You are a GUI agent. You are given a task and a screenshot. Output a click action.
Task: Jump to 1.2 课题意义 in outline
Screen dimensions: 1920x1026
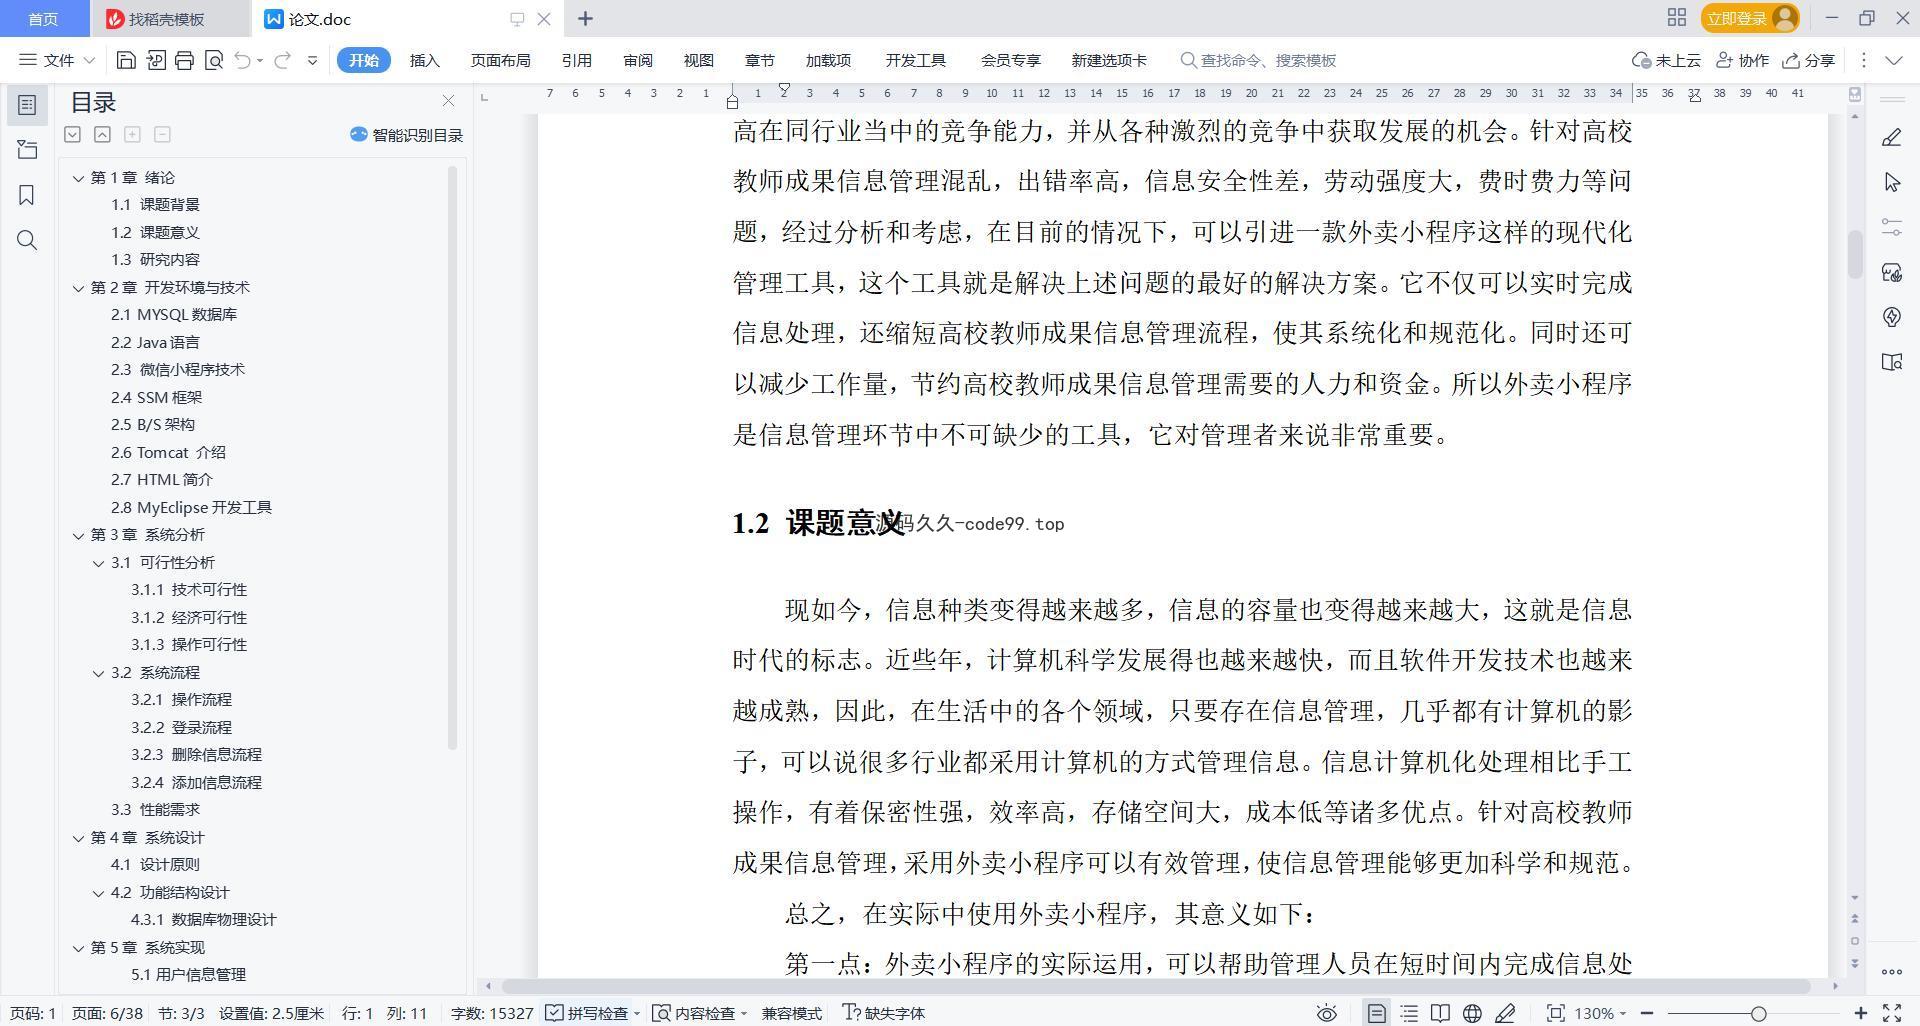[x=155, y=232]
